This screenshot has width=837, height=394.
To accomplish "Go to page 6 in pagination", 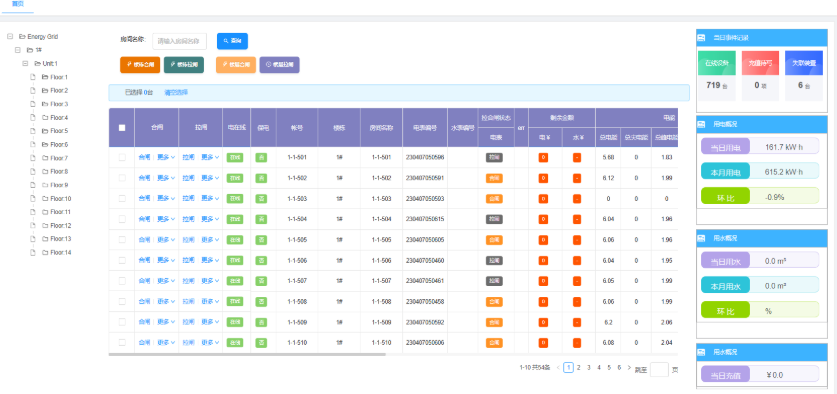I will tap(619, 368).
